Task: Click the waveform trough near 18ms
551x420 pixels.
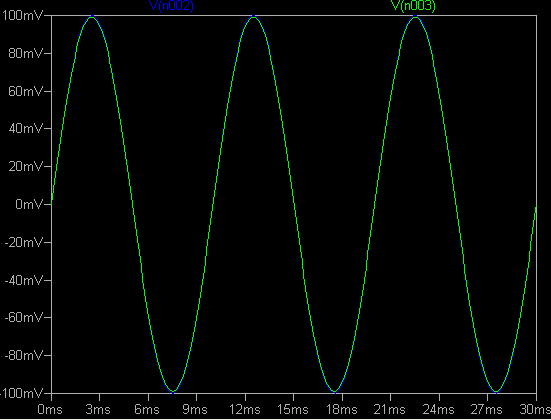Action: 335,391
